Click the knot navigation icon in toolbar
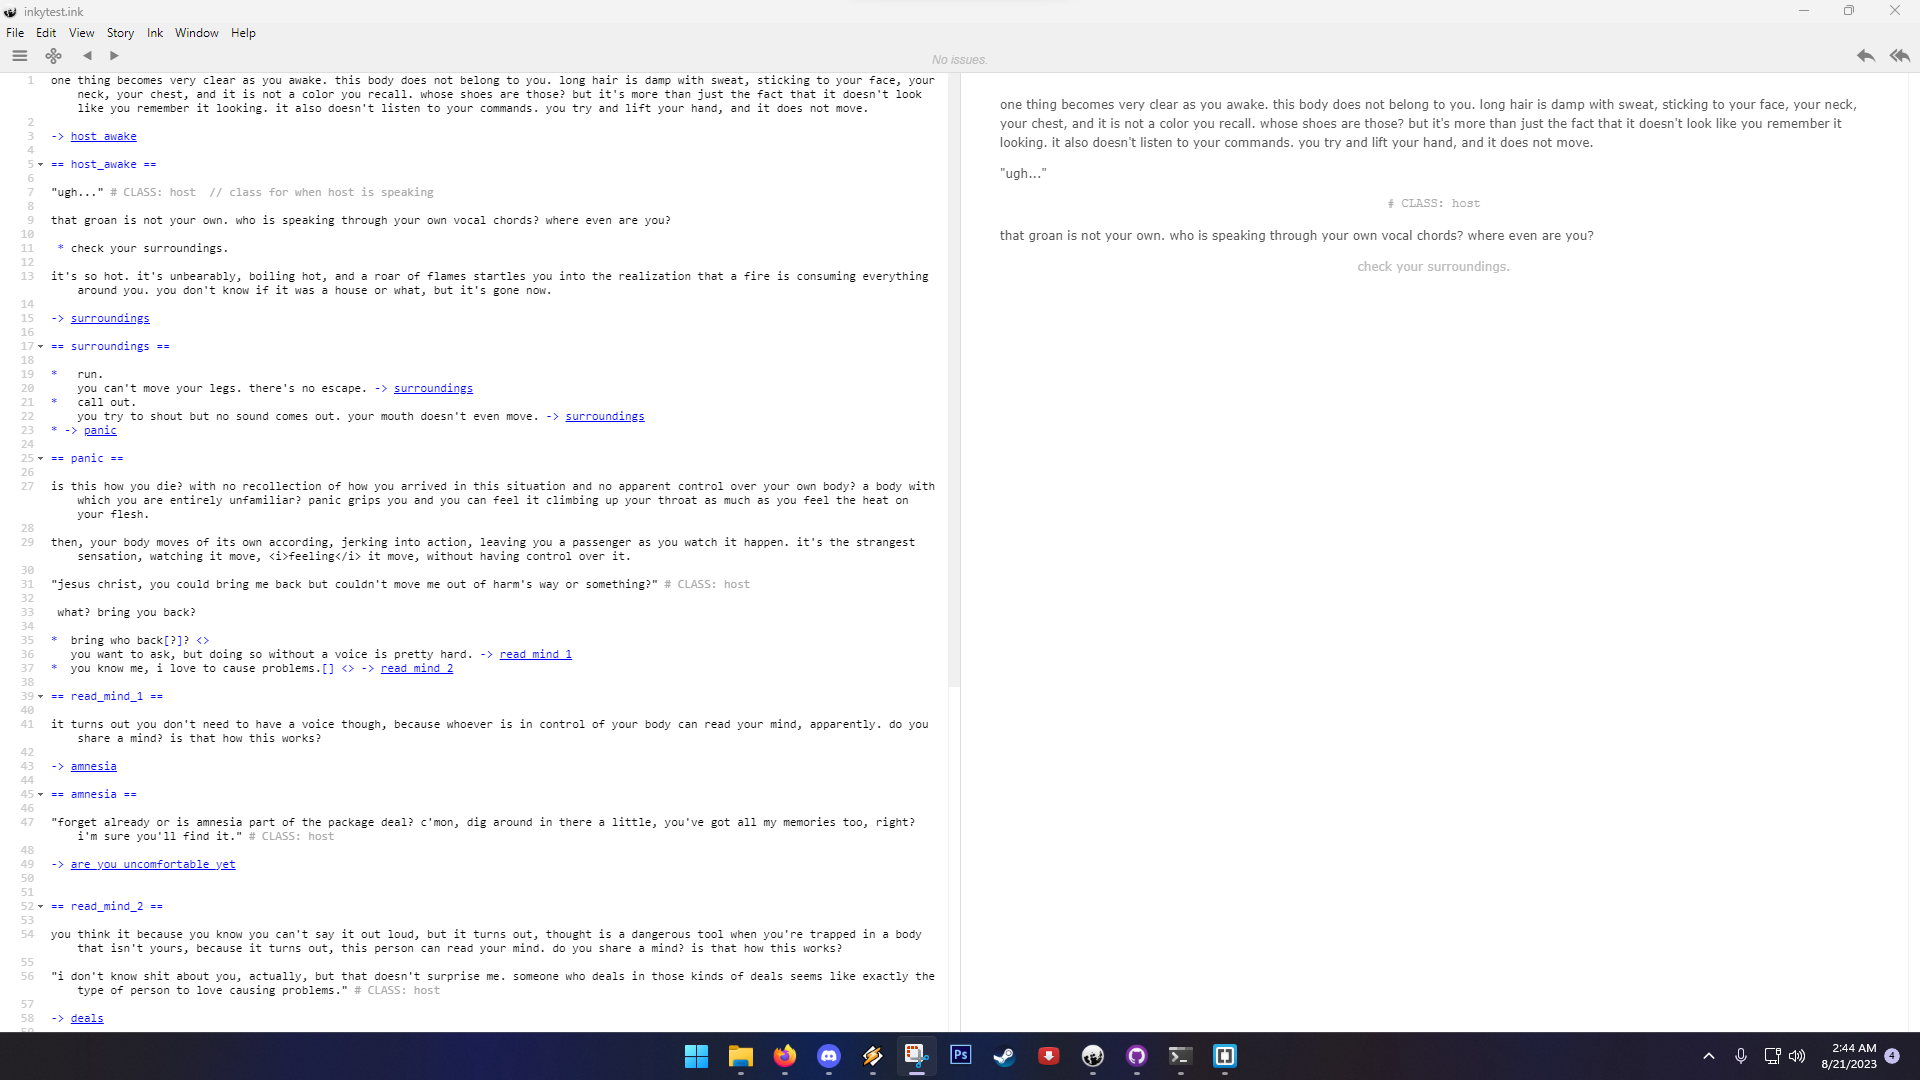Image resolution: width=1920 pixels, height=1080 pixels. (54, 56)
